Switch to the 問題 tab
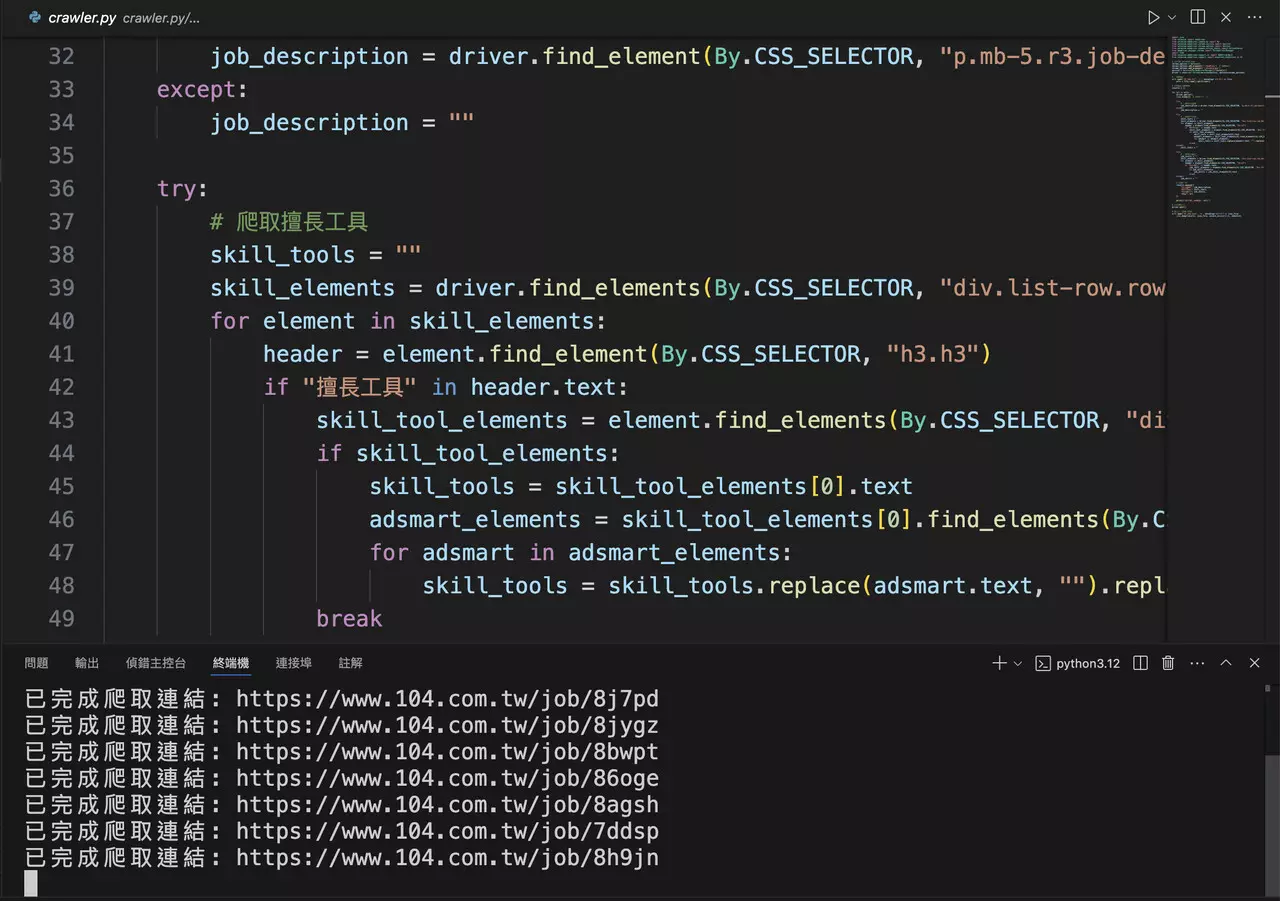Screen dimensions: 1280x901 point(36,663)
